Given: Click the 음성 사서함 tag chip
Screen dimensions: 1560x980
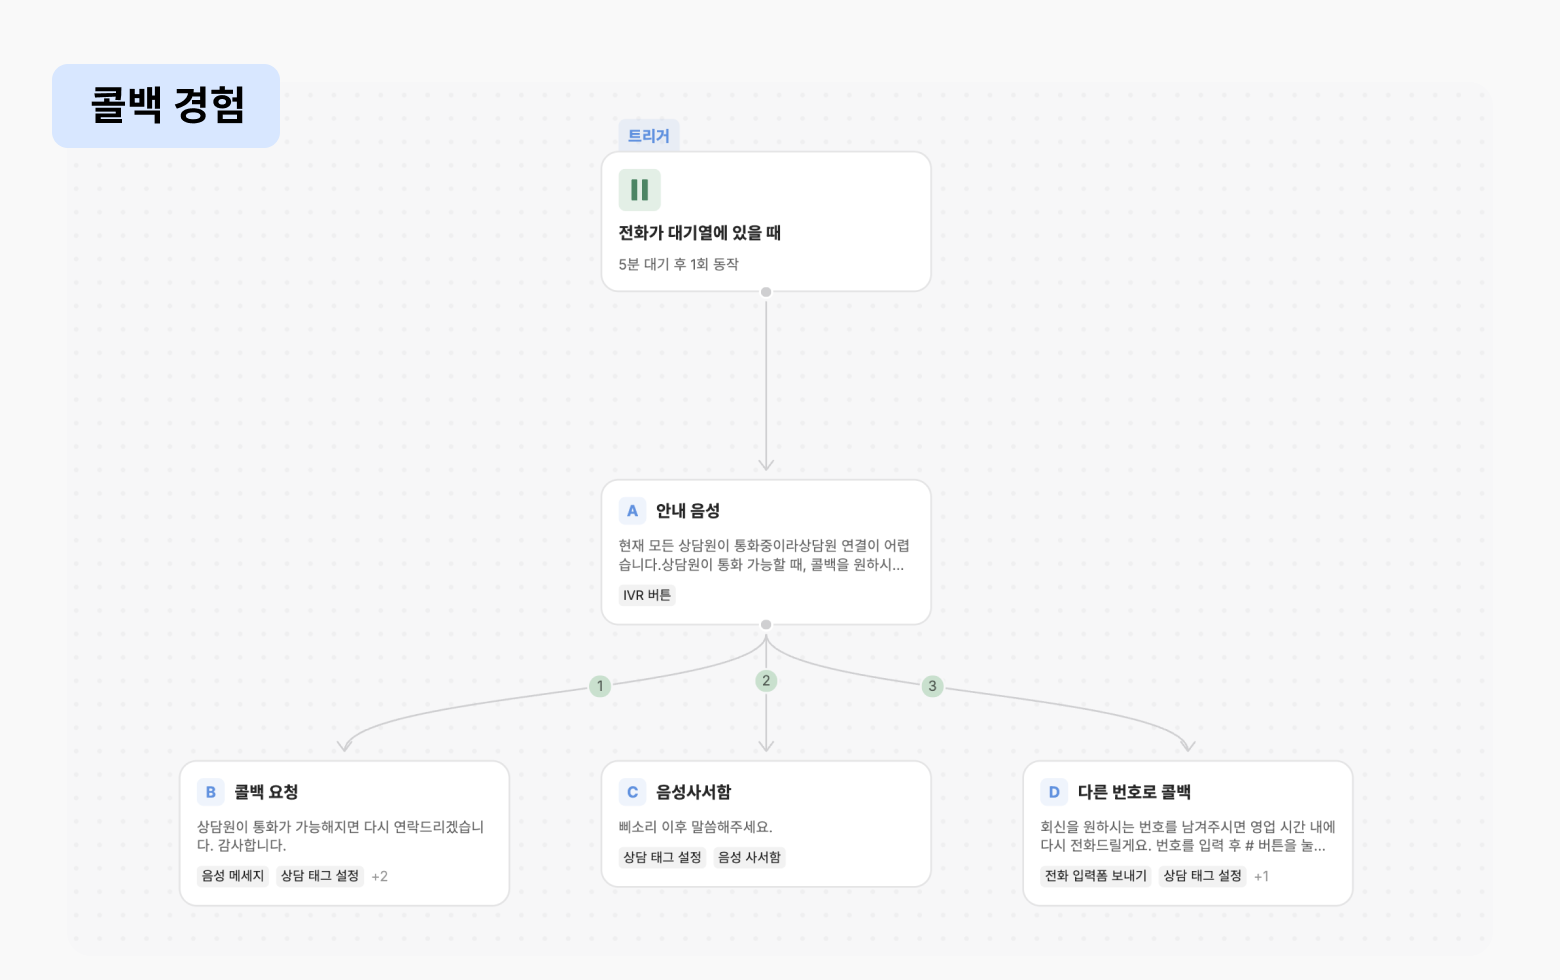Looking at the screenshot, I should click(750, 857).
